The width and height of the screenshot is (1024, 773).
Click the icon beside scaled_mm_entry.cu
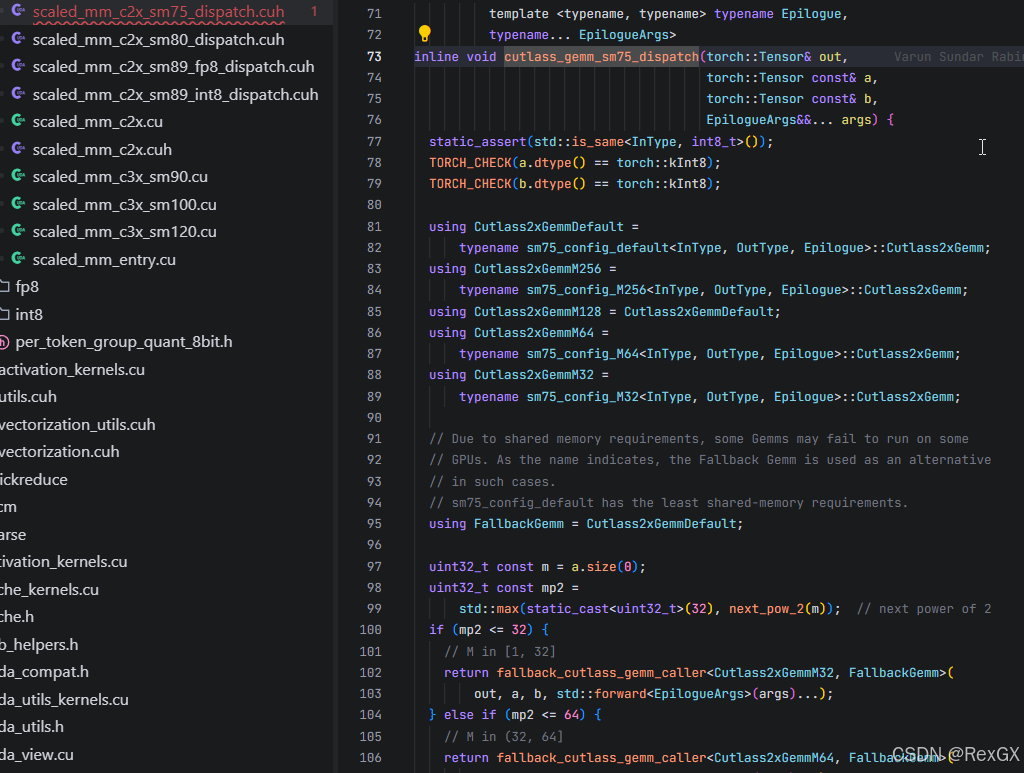click(x=19, y=259)
